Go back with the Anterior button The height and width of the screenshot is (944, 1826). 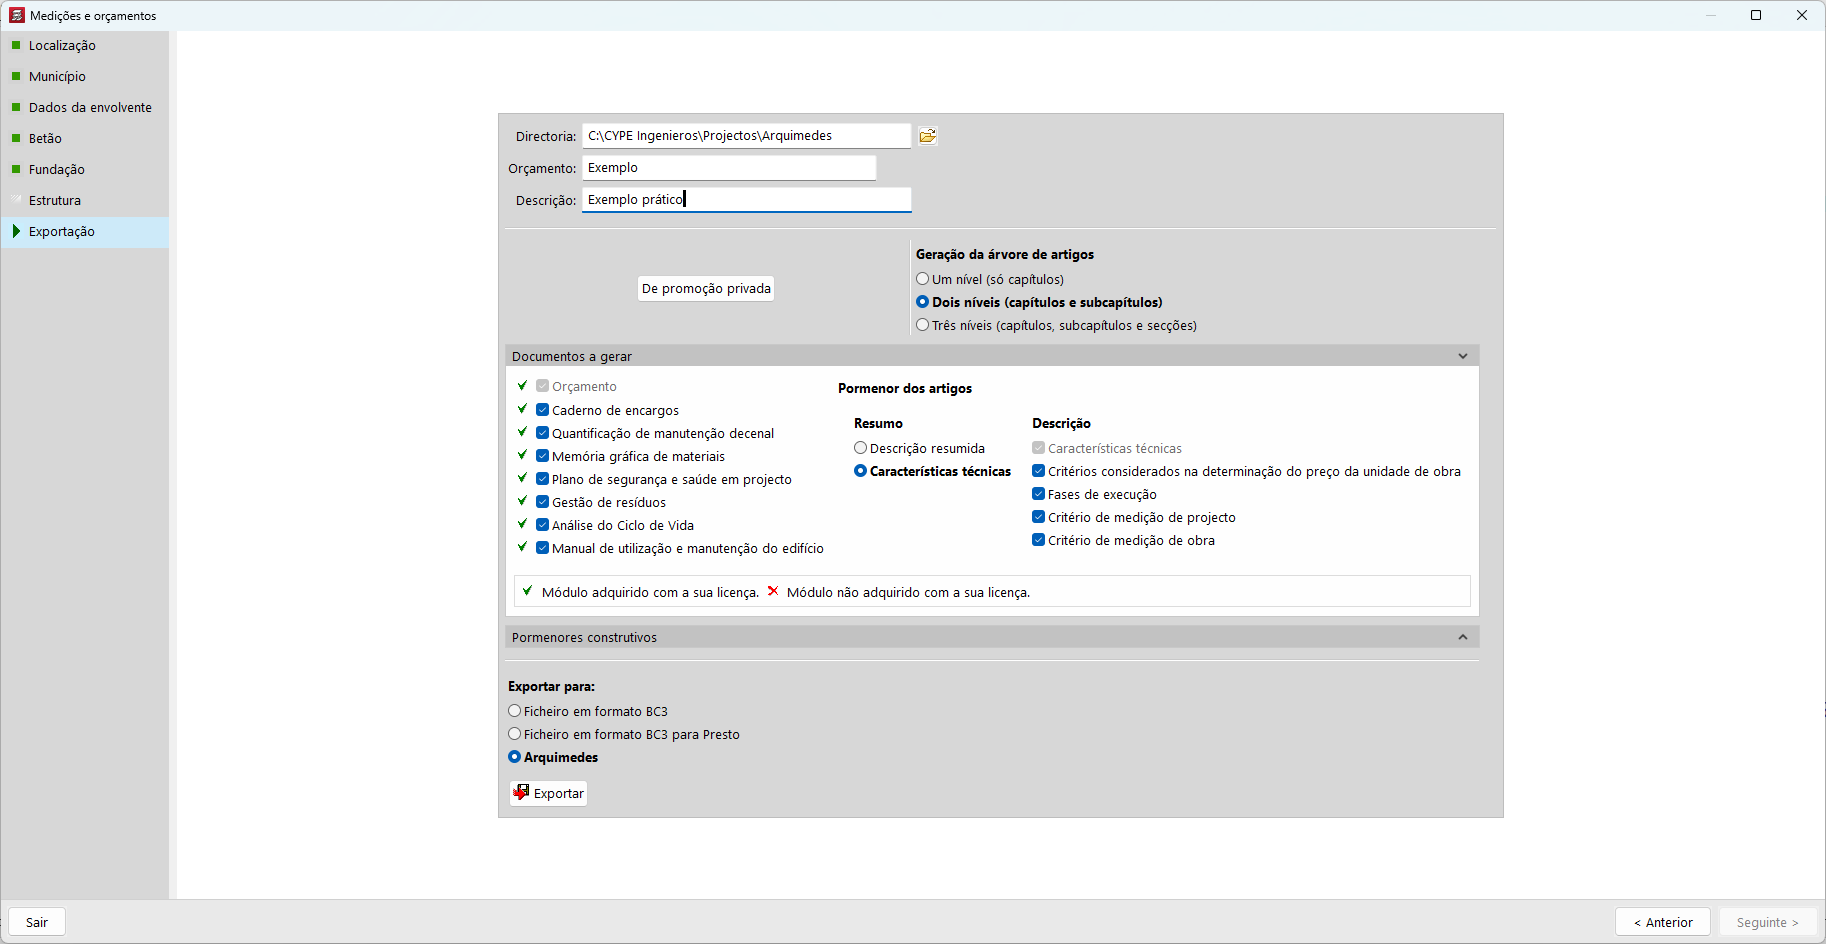click(x=1663, y=922)
